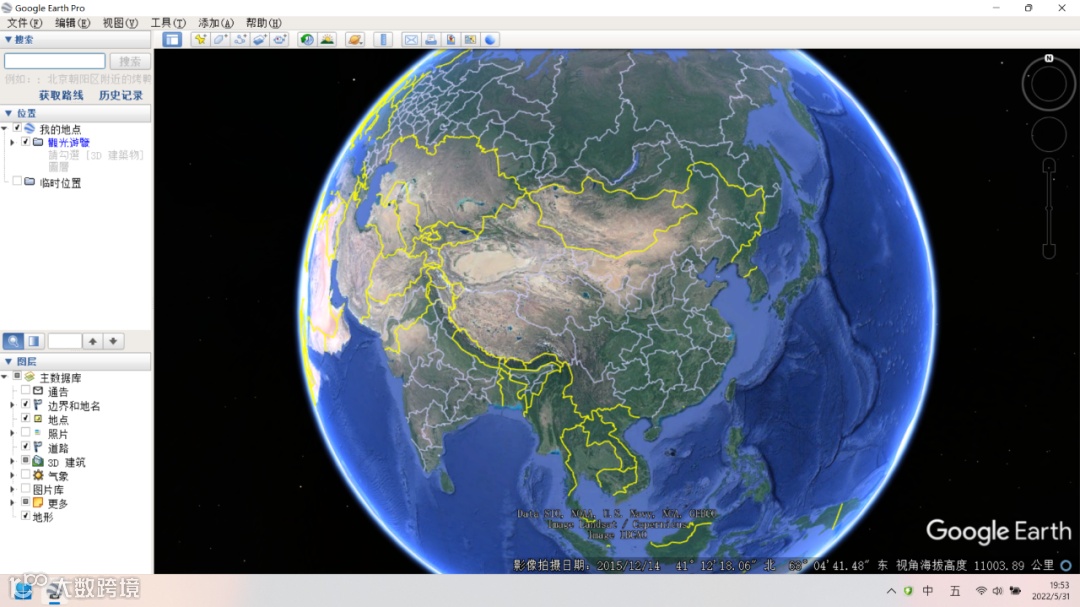Click the streaming status ring in status bar
The width and height of the screenshot is (1080, 607).
(x=1066, y=566)
